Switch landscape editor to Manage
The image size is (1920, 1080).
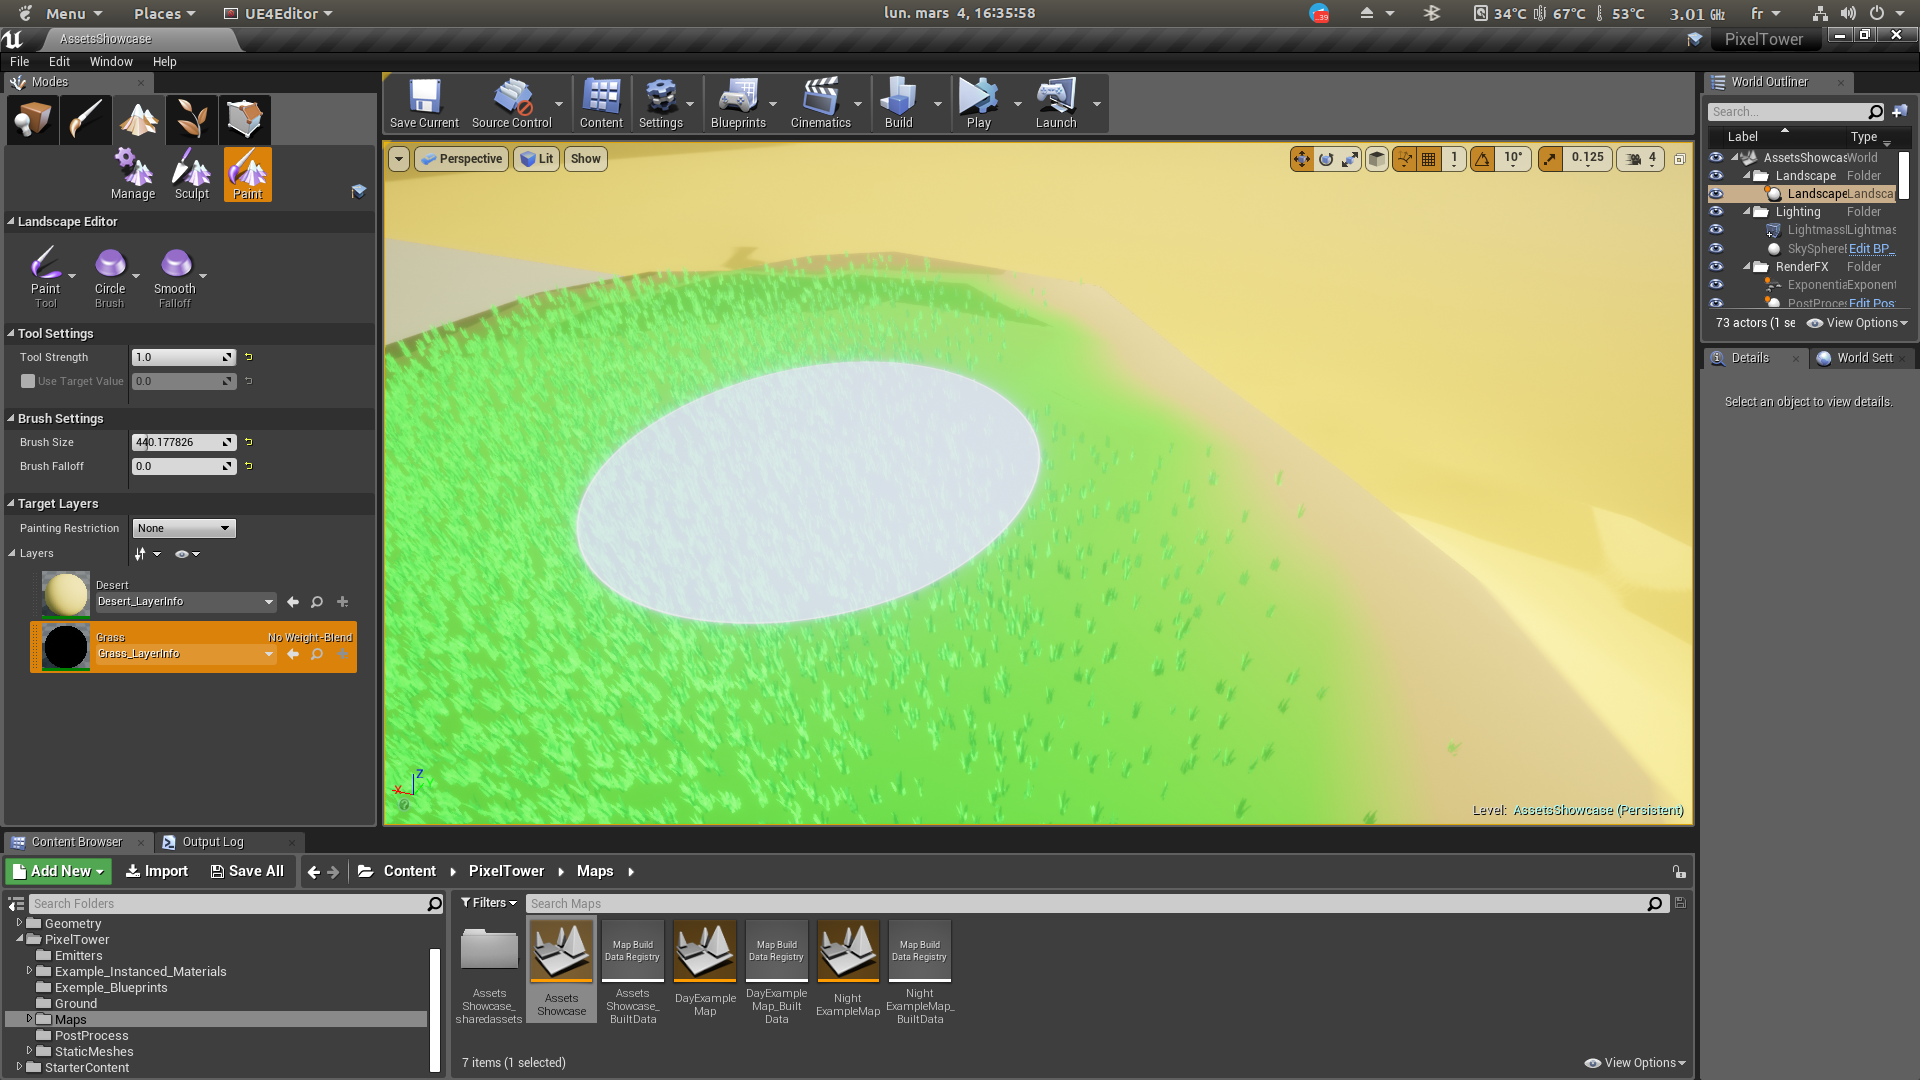pos(133,175)
